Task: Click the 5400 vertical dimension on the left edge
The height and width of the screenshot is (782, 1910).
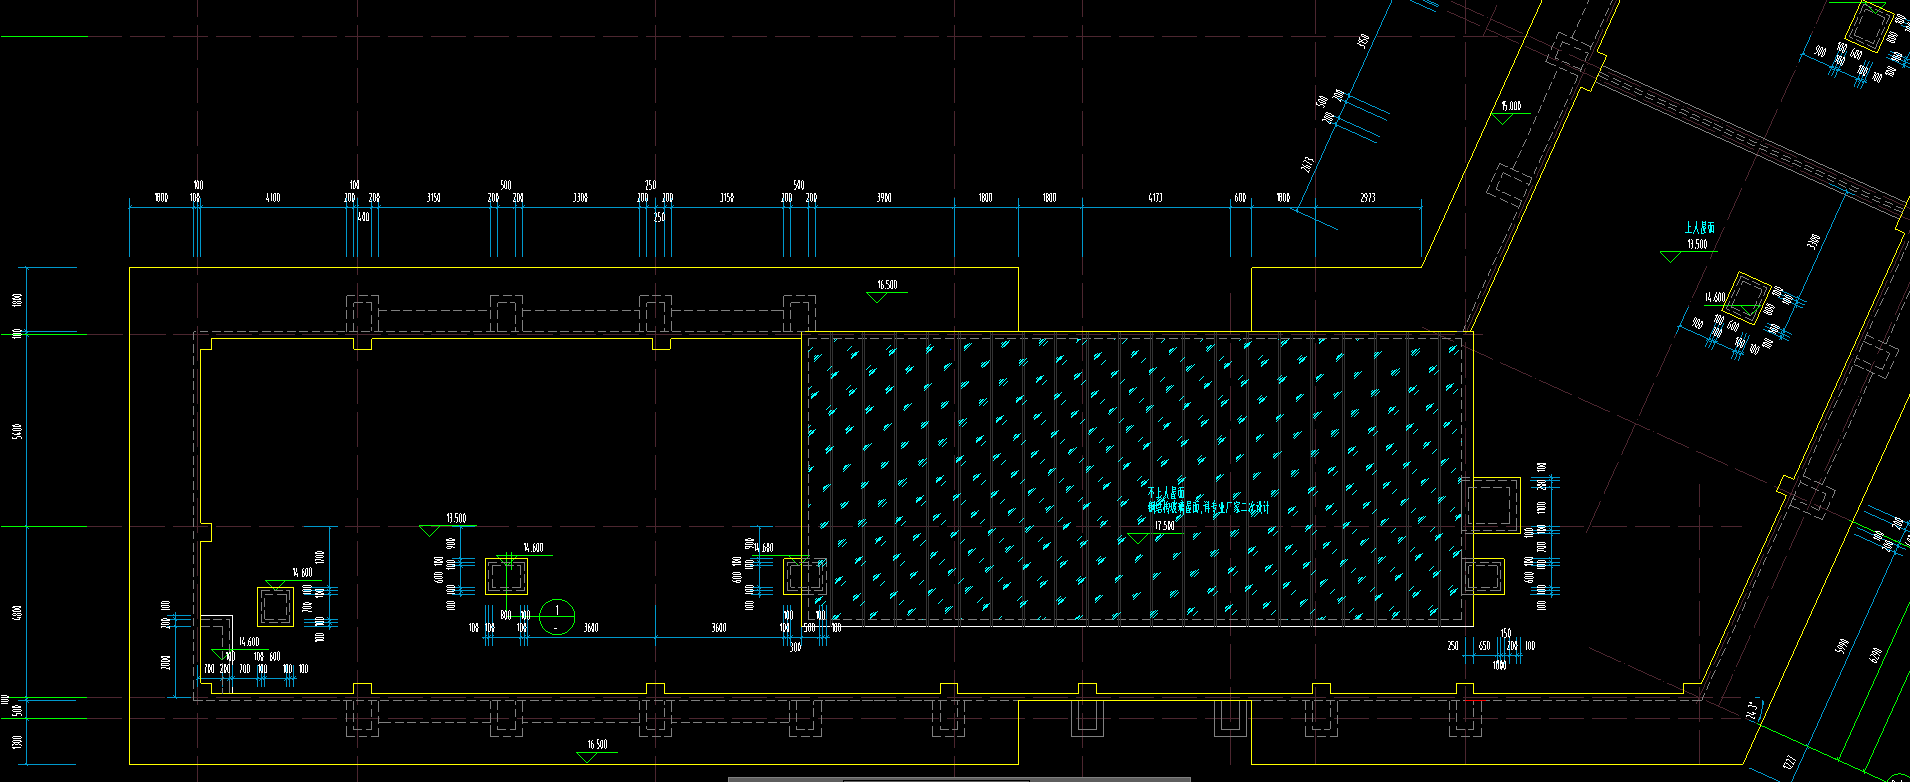Action: pyautogui.click(x=16, y=431)
